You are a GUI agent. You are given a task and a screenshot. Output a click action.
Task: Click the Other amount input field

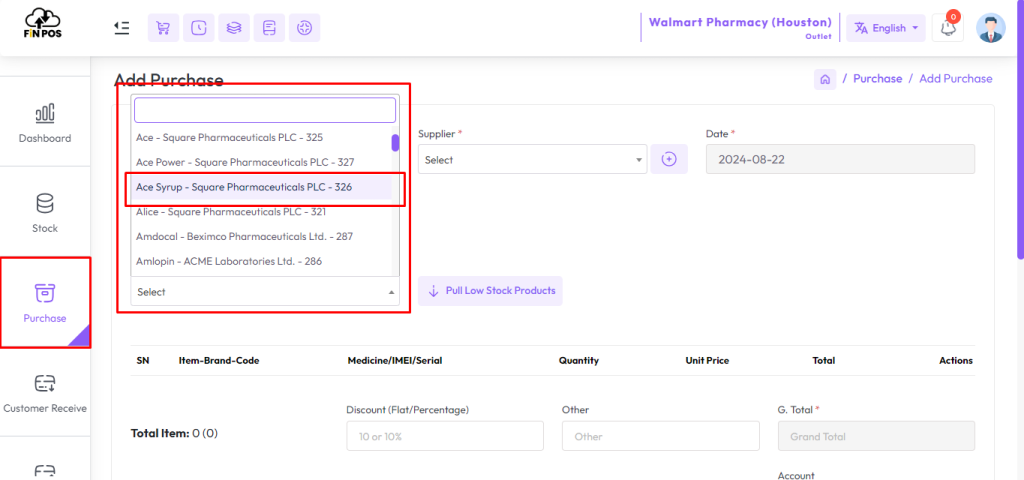click(660, 436)
